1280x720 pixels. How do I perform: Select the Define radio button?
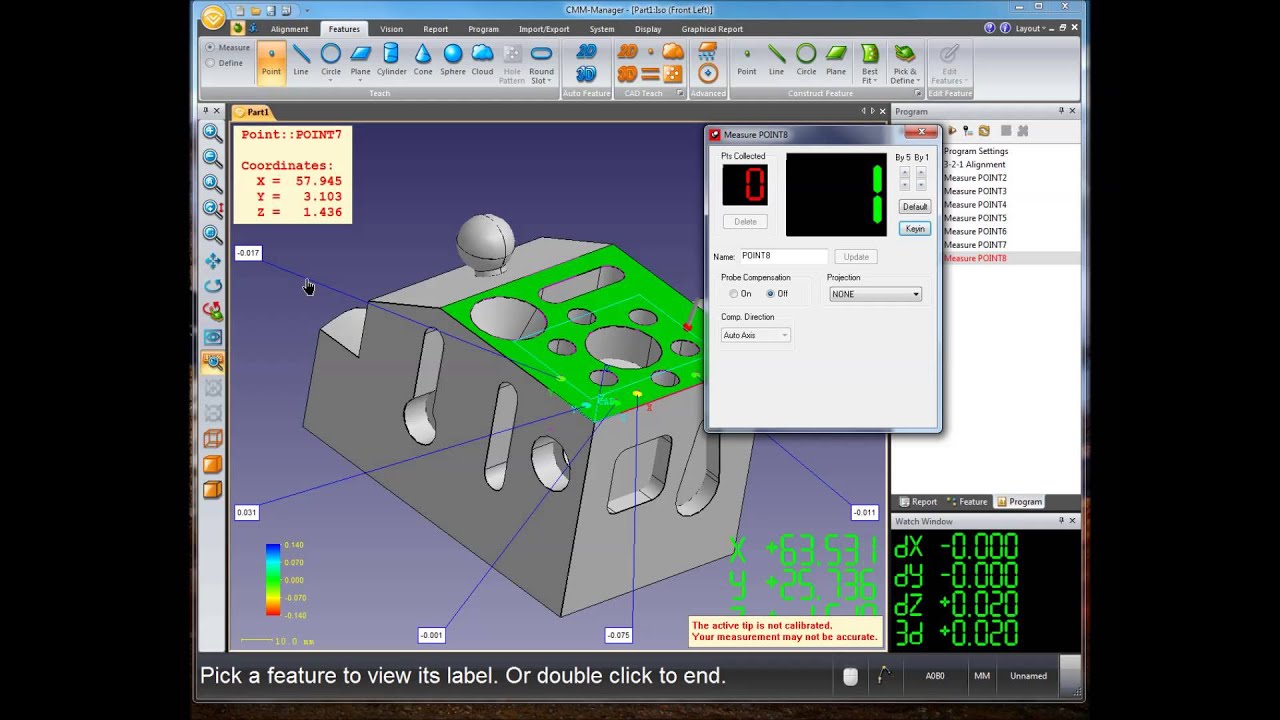pos(210,63)
